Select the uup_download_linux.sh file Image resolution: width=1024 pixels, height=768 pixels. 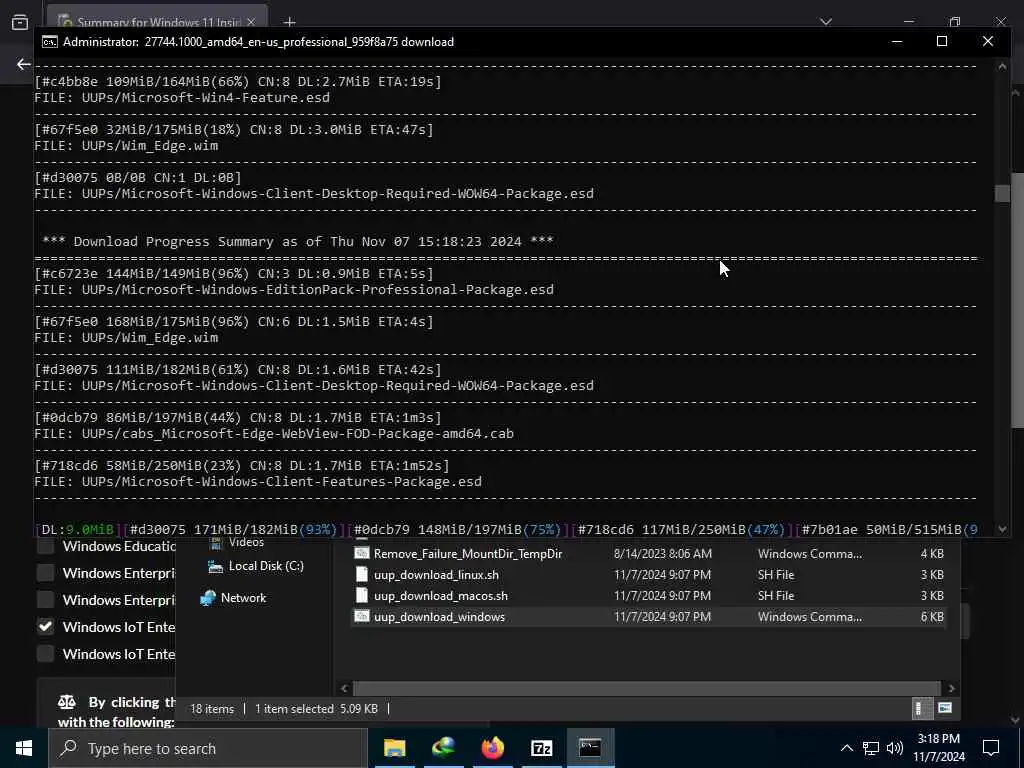(x=436, y=575)
